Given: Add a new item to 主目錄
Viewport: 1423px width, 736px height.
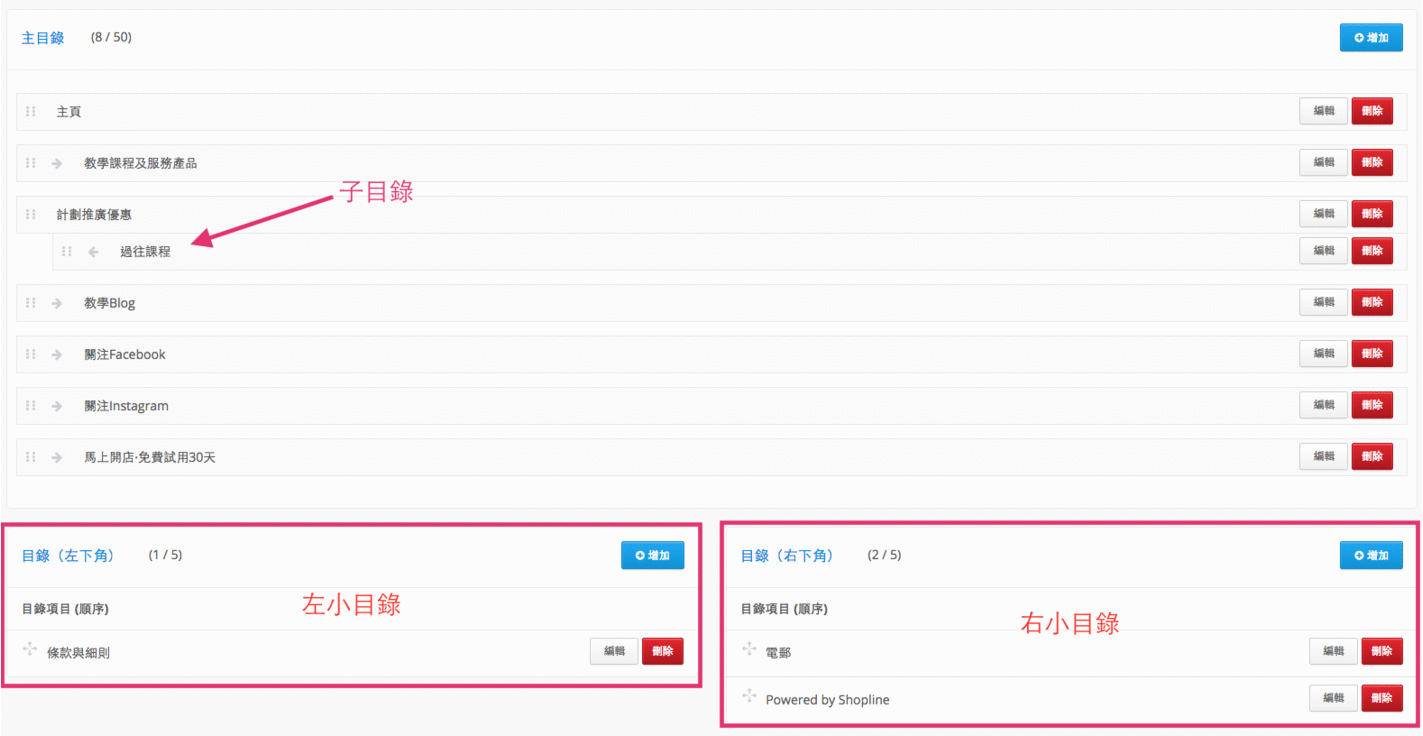Looking at the screenshot, I should (1371, 38).
